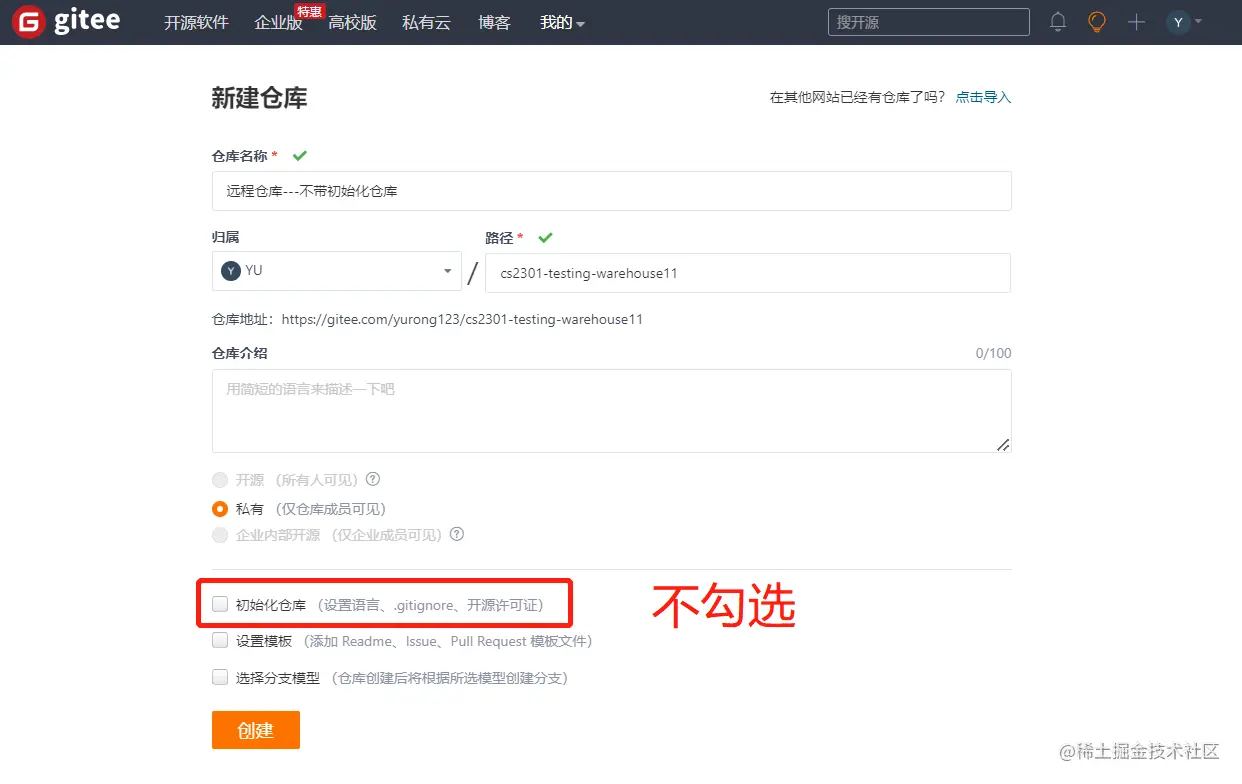Follow the 点击导入 import link

pos(982,97)
